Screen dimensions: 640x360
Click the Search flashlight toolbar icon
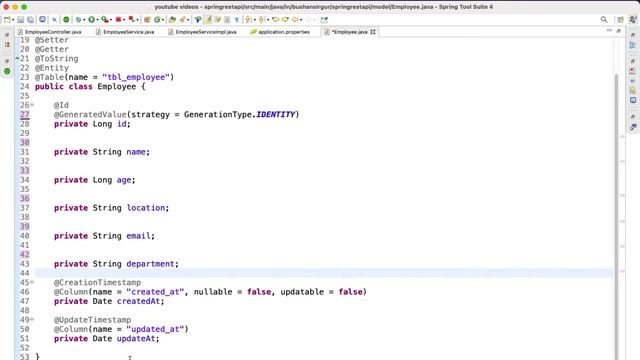182,20
